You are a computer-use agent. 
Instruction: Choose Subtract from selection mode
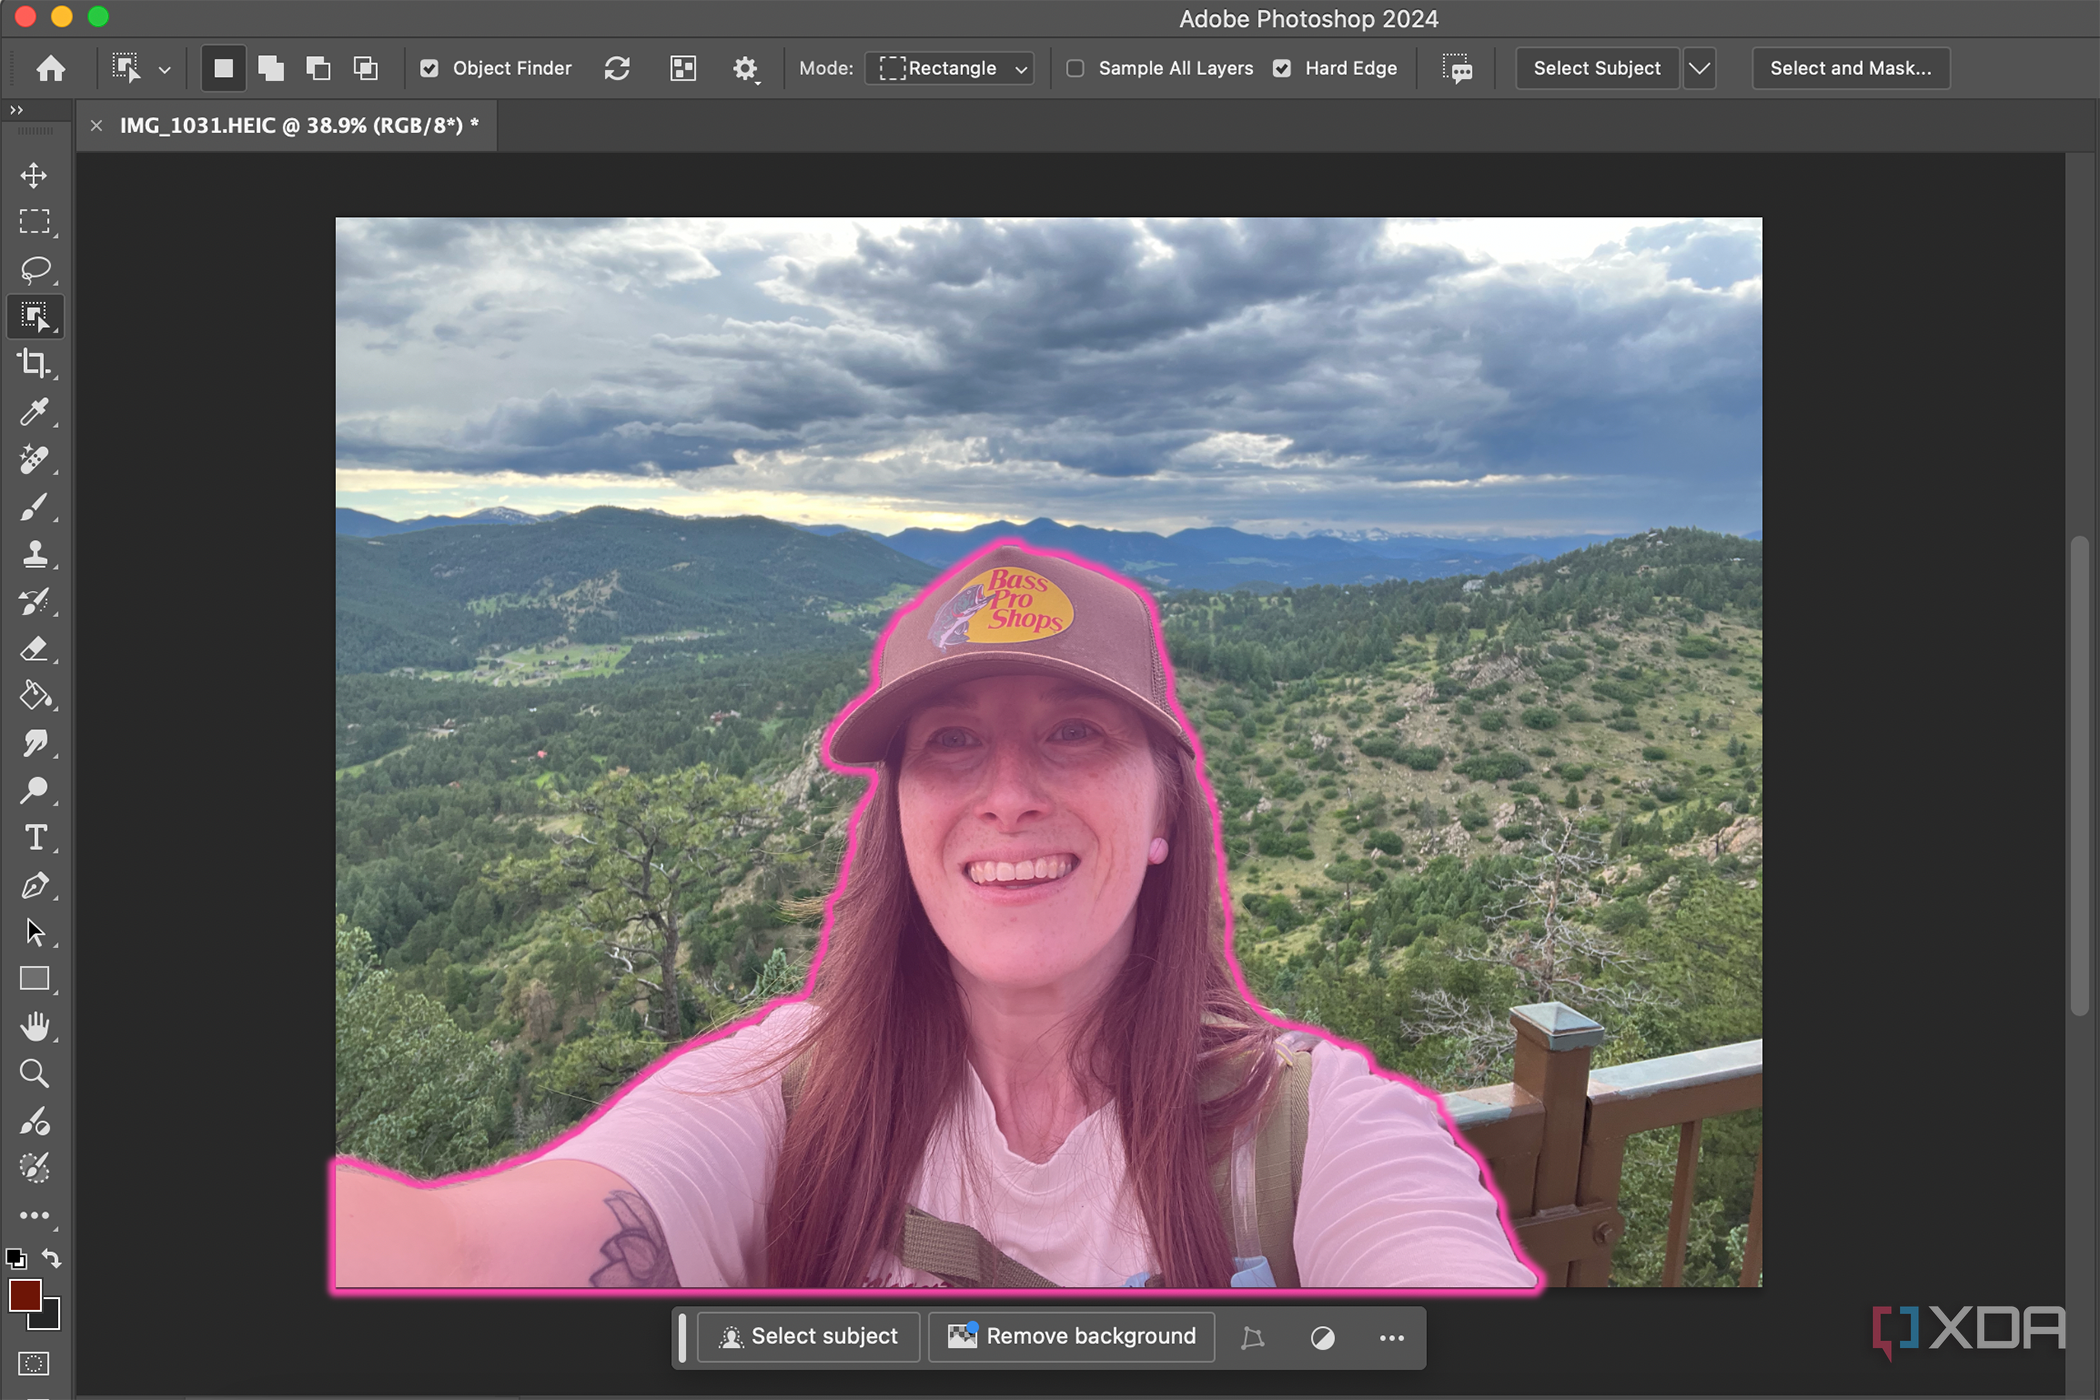click(x=318, y=68)
